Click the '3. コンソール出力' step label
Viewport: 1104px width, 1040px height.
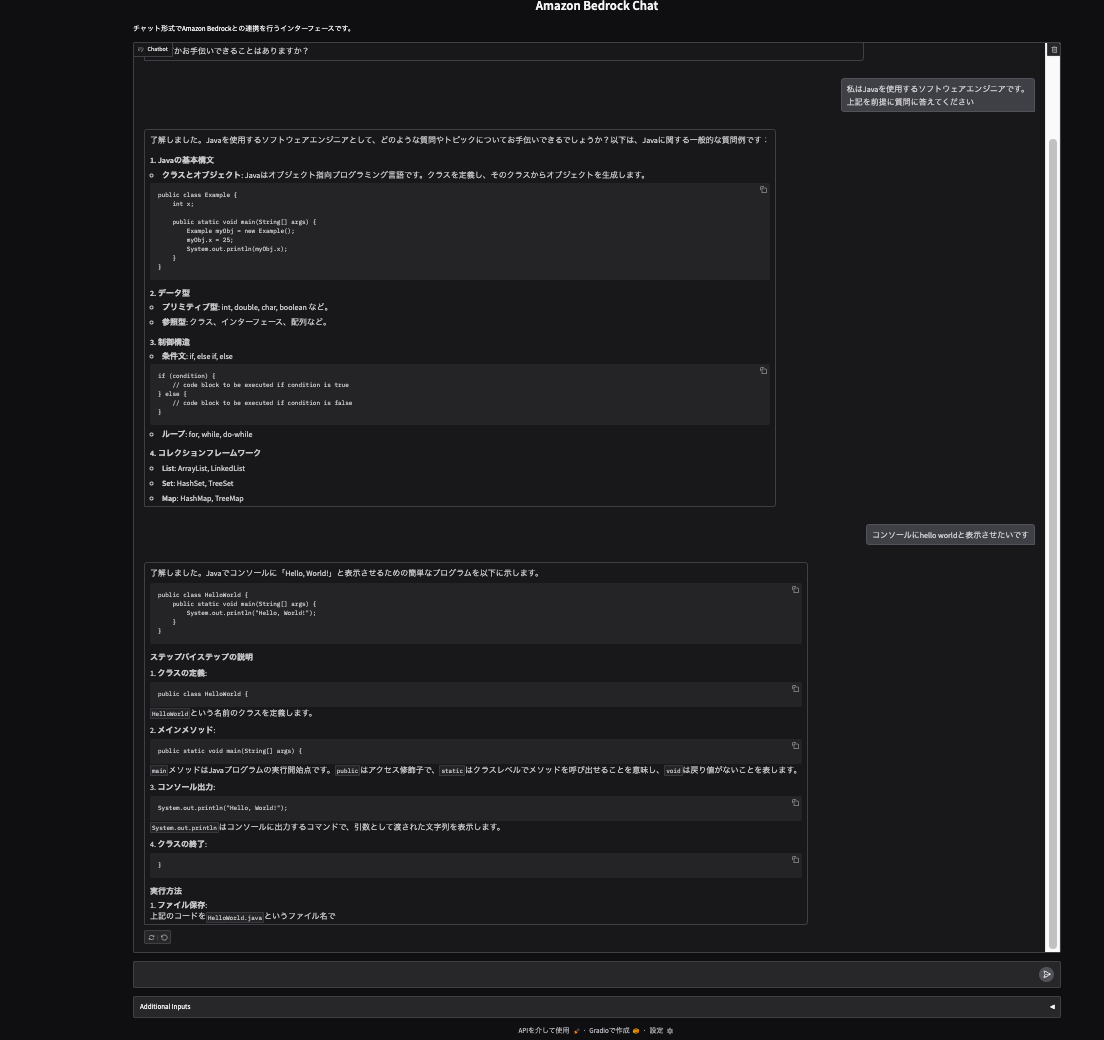(182, 787)
